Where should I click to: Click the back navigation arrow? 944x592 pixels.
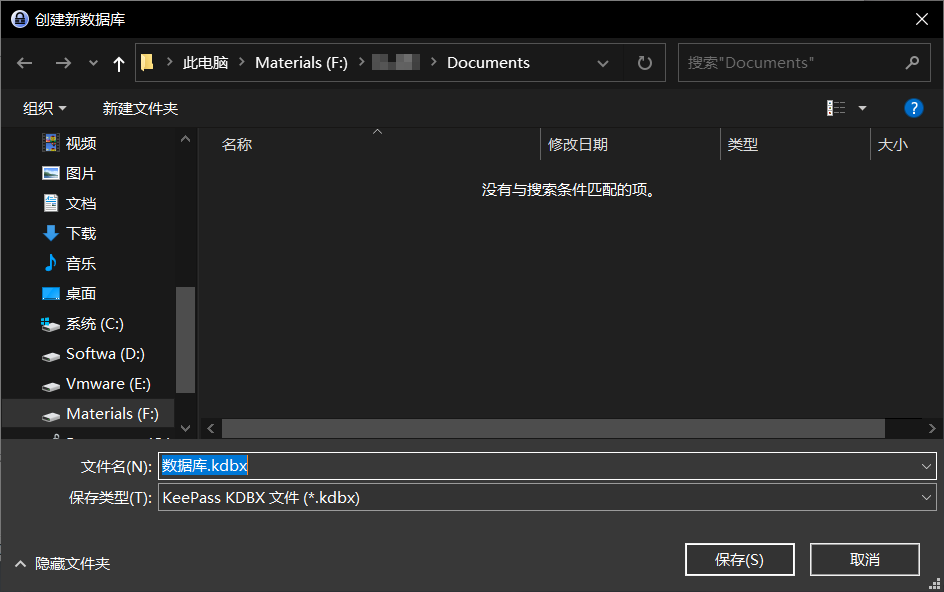tap(25, 63)
